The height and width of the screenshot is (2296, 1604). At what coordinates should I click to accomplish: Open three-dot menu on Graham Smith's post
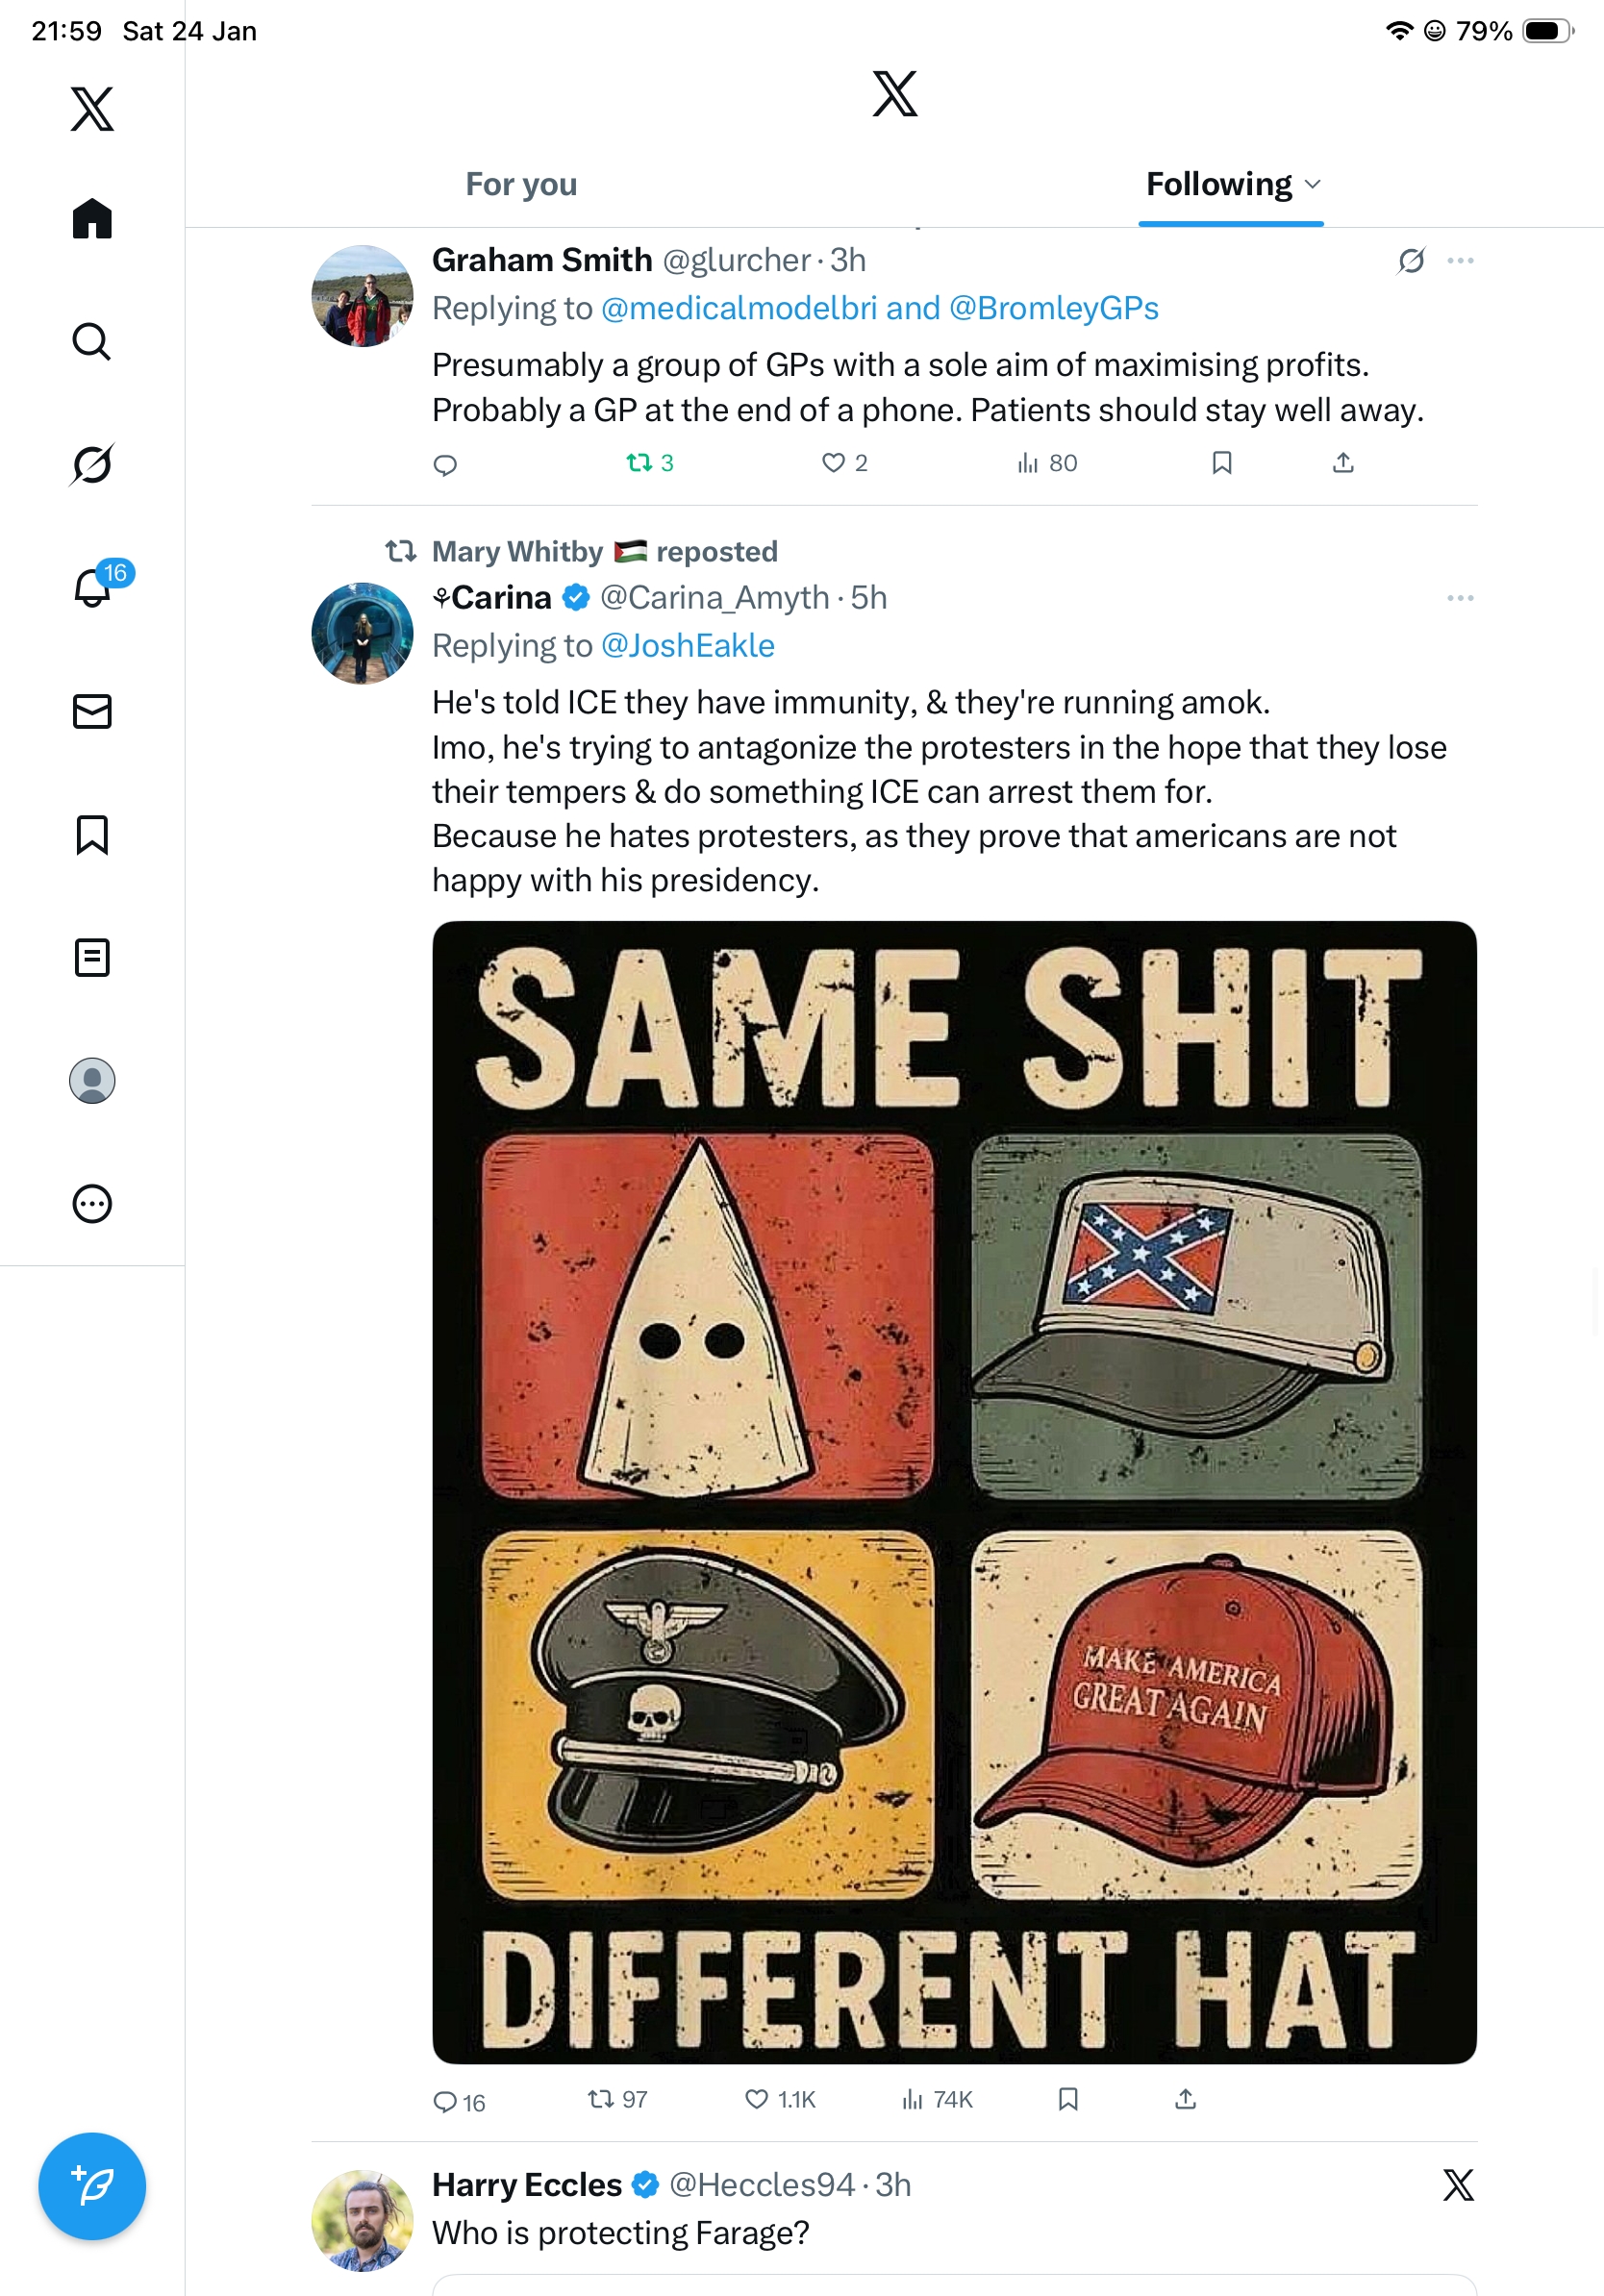tap(1460, 261)
